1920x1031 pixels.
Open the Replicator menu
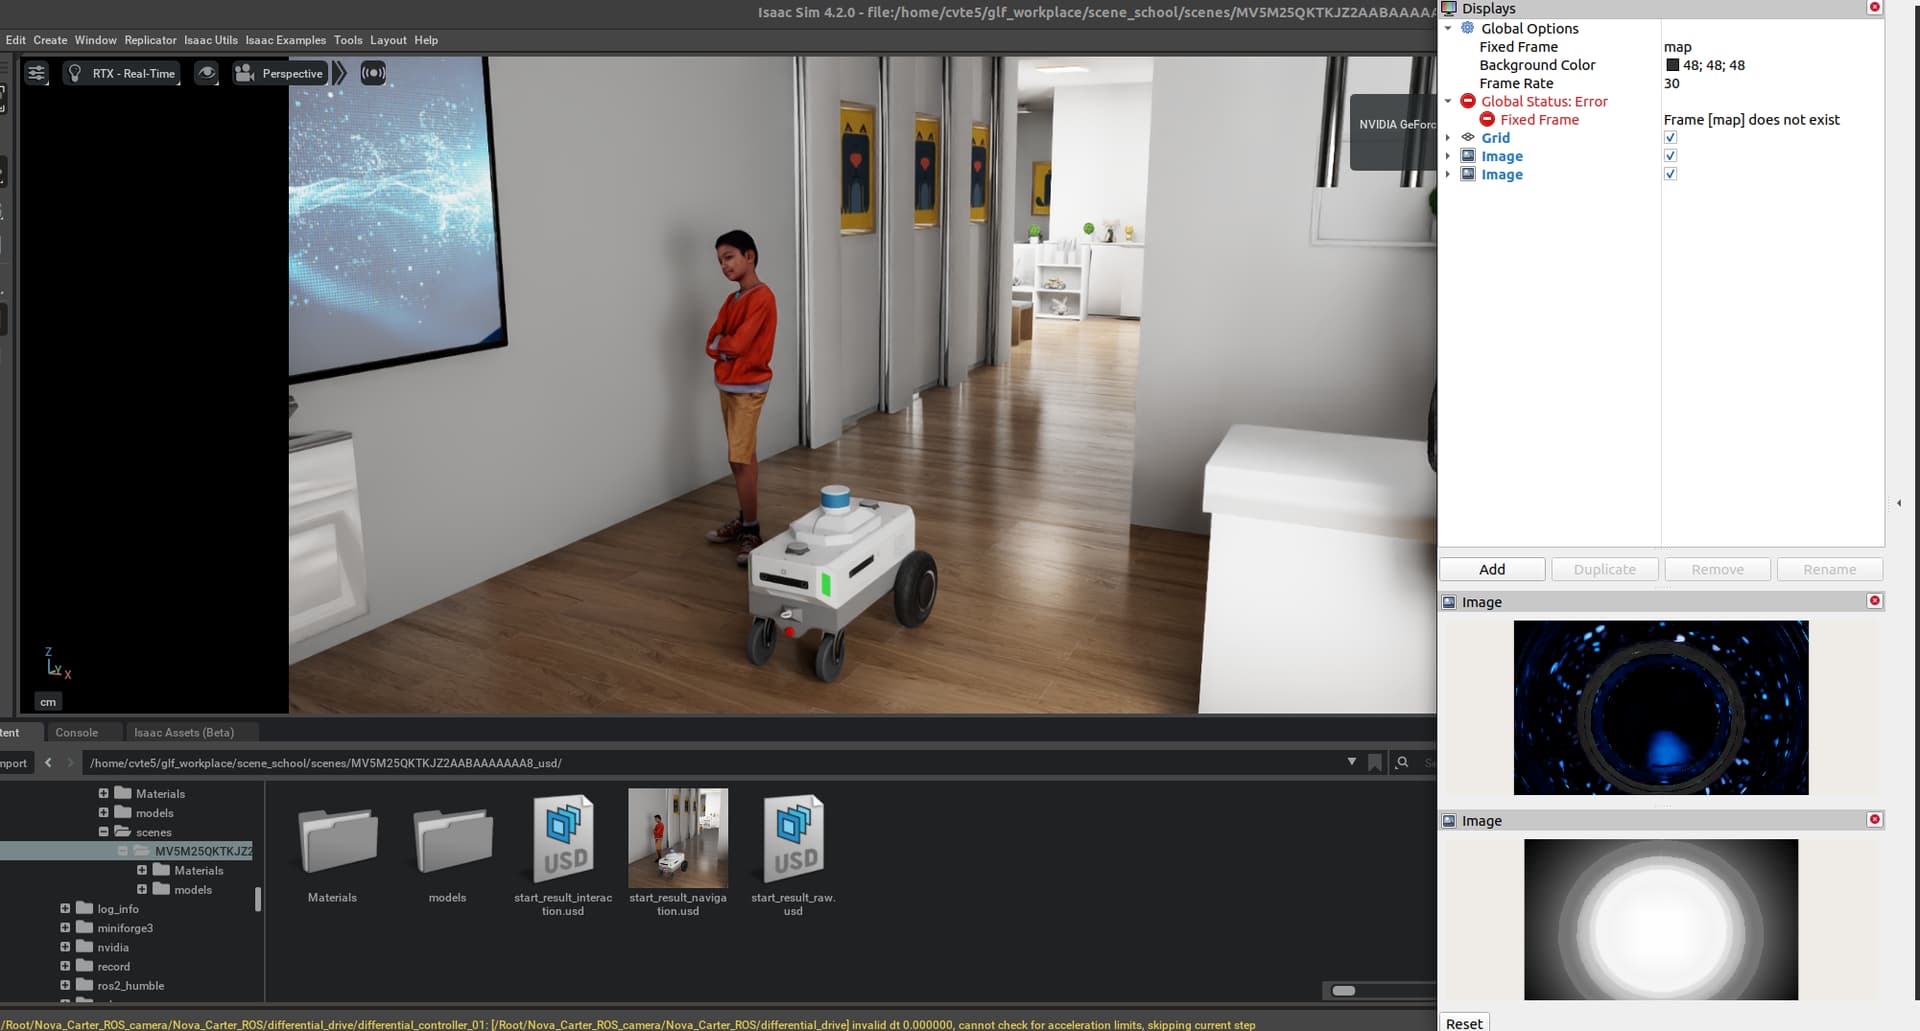[x=150, y=40]
